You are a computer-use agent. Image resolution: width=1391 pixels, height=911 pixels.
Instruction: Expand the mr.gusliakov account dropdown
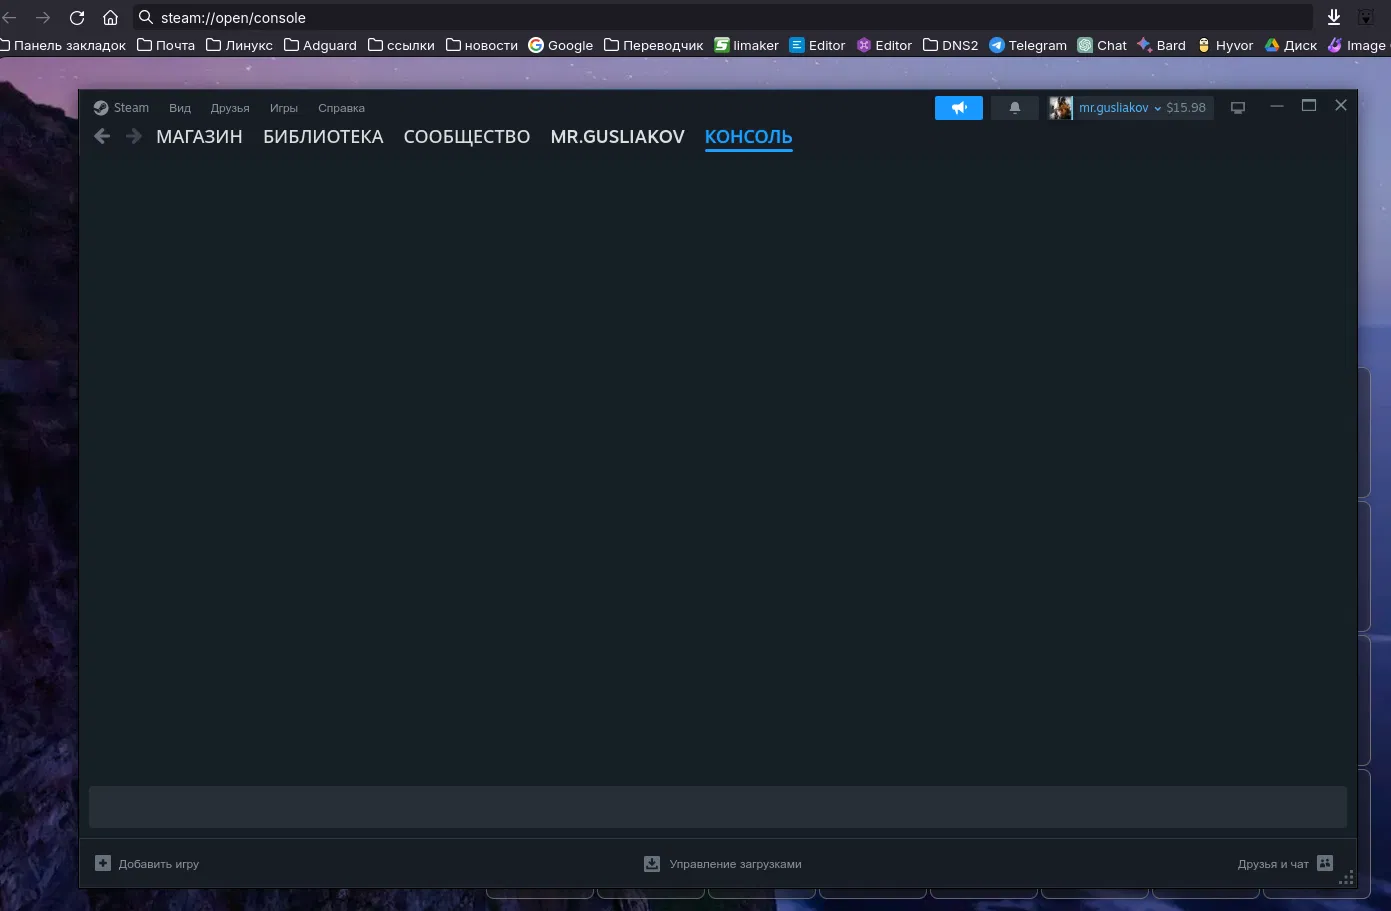pos(1120,108)
